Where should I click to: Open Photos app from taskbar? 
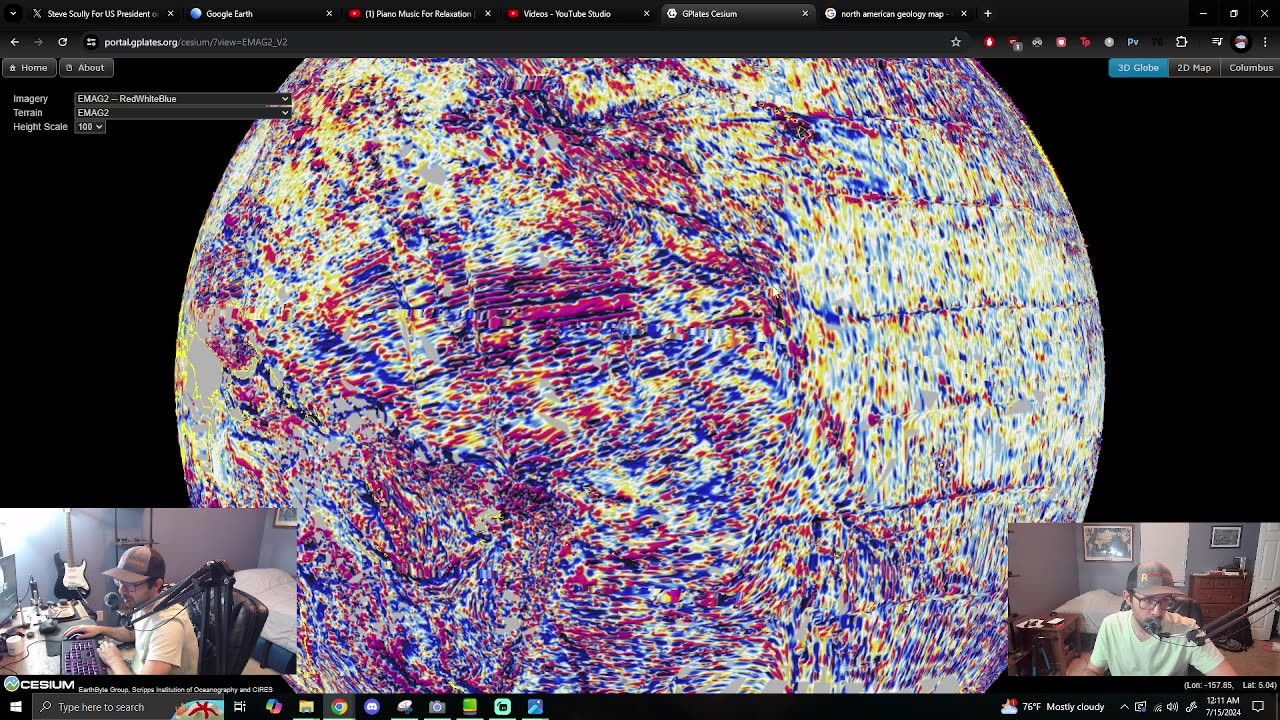[535, 707]
